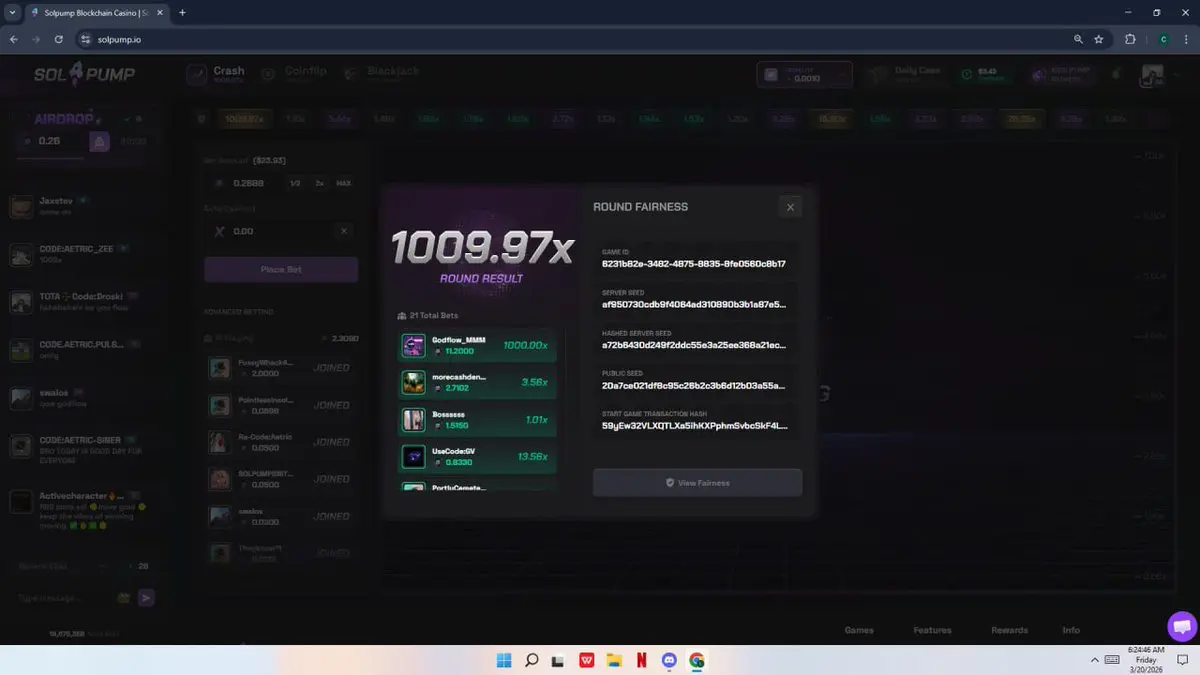Open the Info footer link

1071,630
